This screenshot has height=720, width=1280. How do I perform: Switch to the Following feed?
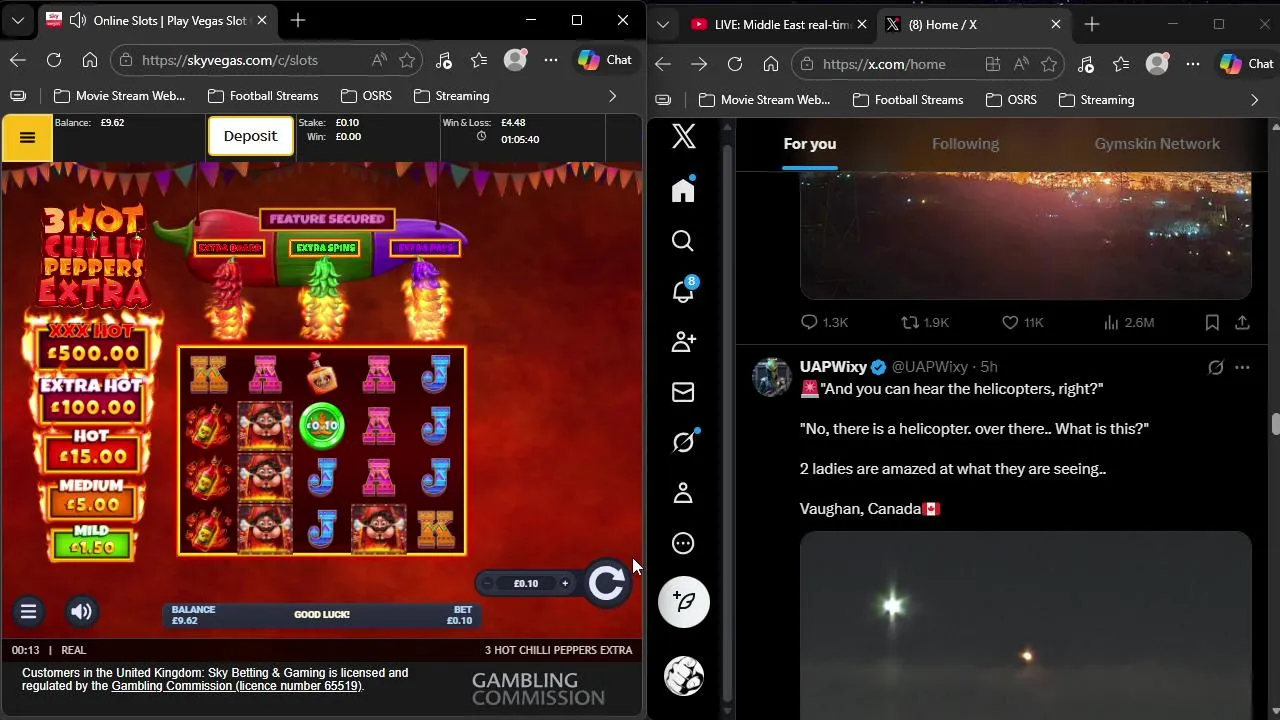(x=965, y=144)
